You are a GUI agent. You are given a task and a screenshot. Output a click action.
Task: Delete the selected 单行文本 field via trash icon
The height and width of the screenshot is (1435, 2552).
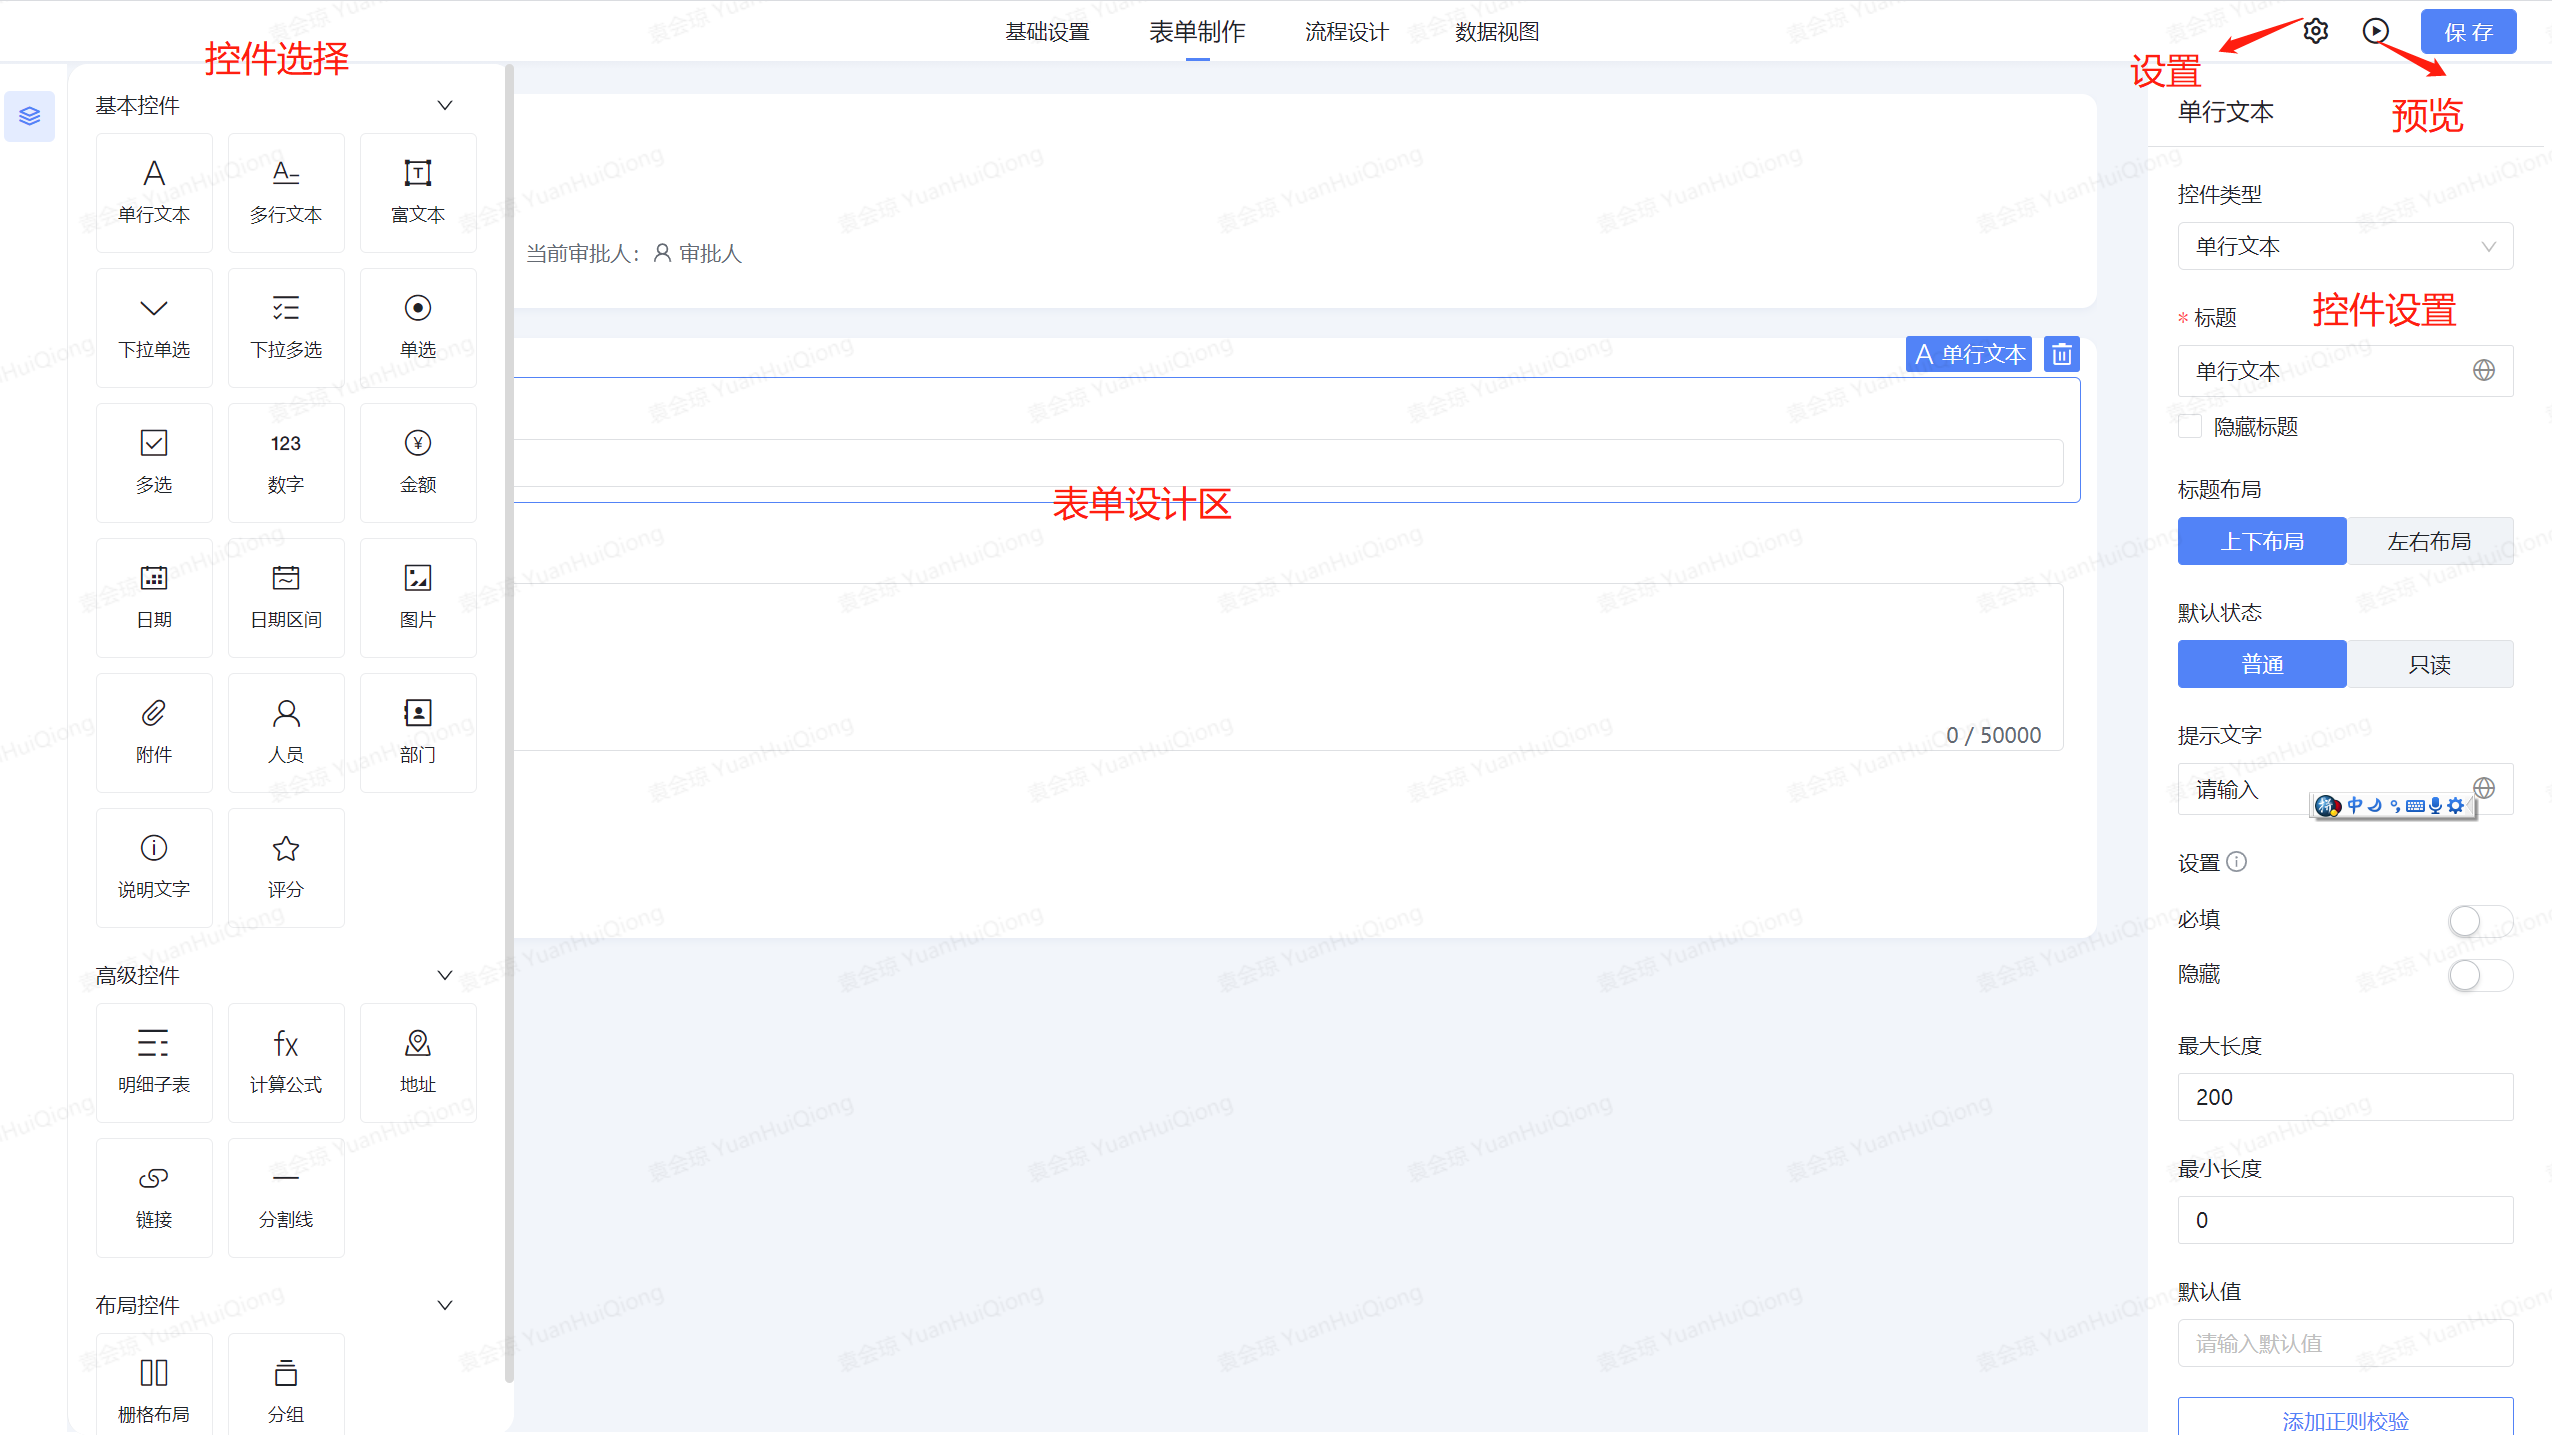coord(2061,354)
